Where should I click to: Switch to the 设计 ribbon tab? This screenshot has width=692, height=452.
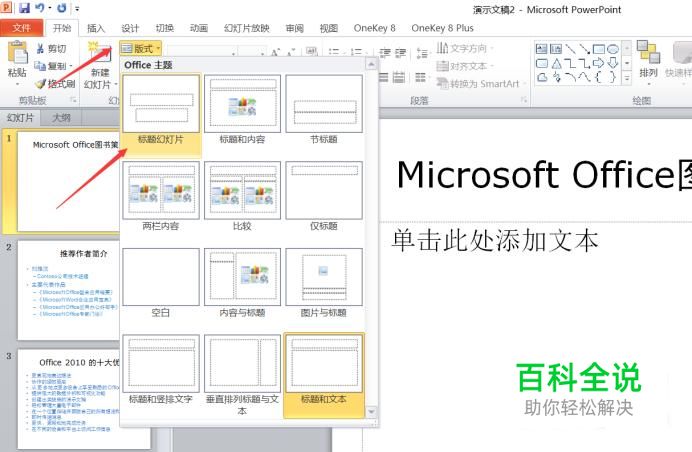point(130,28)
